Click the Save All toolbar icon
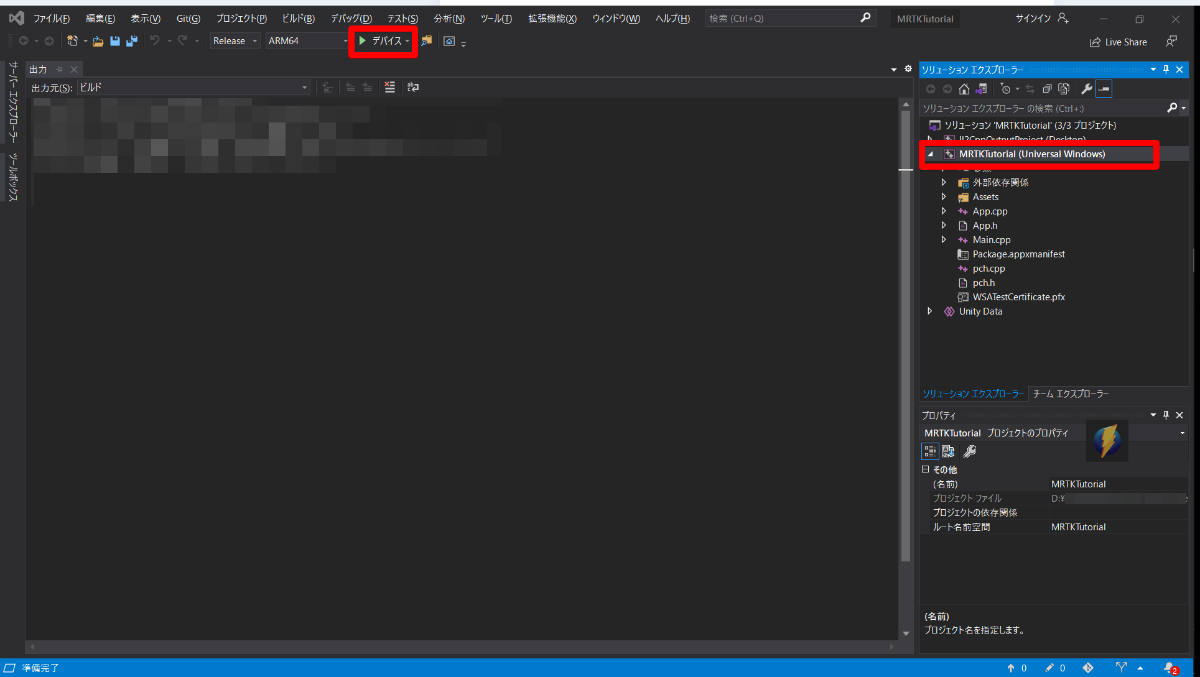1200x677 pixels. (131, 41)
